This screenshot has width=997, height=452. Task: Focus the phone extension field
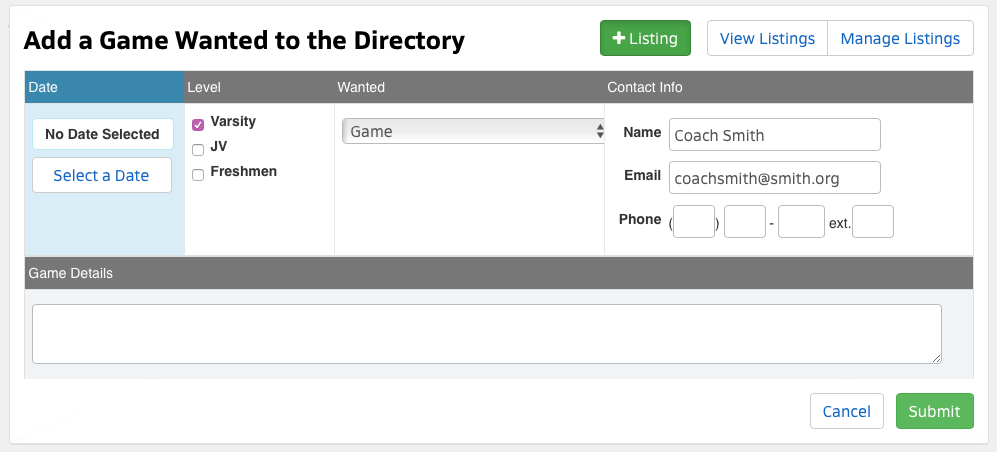[x=872, y=222]
